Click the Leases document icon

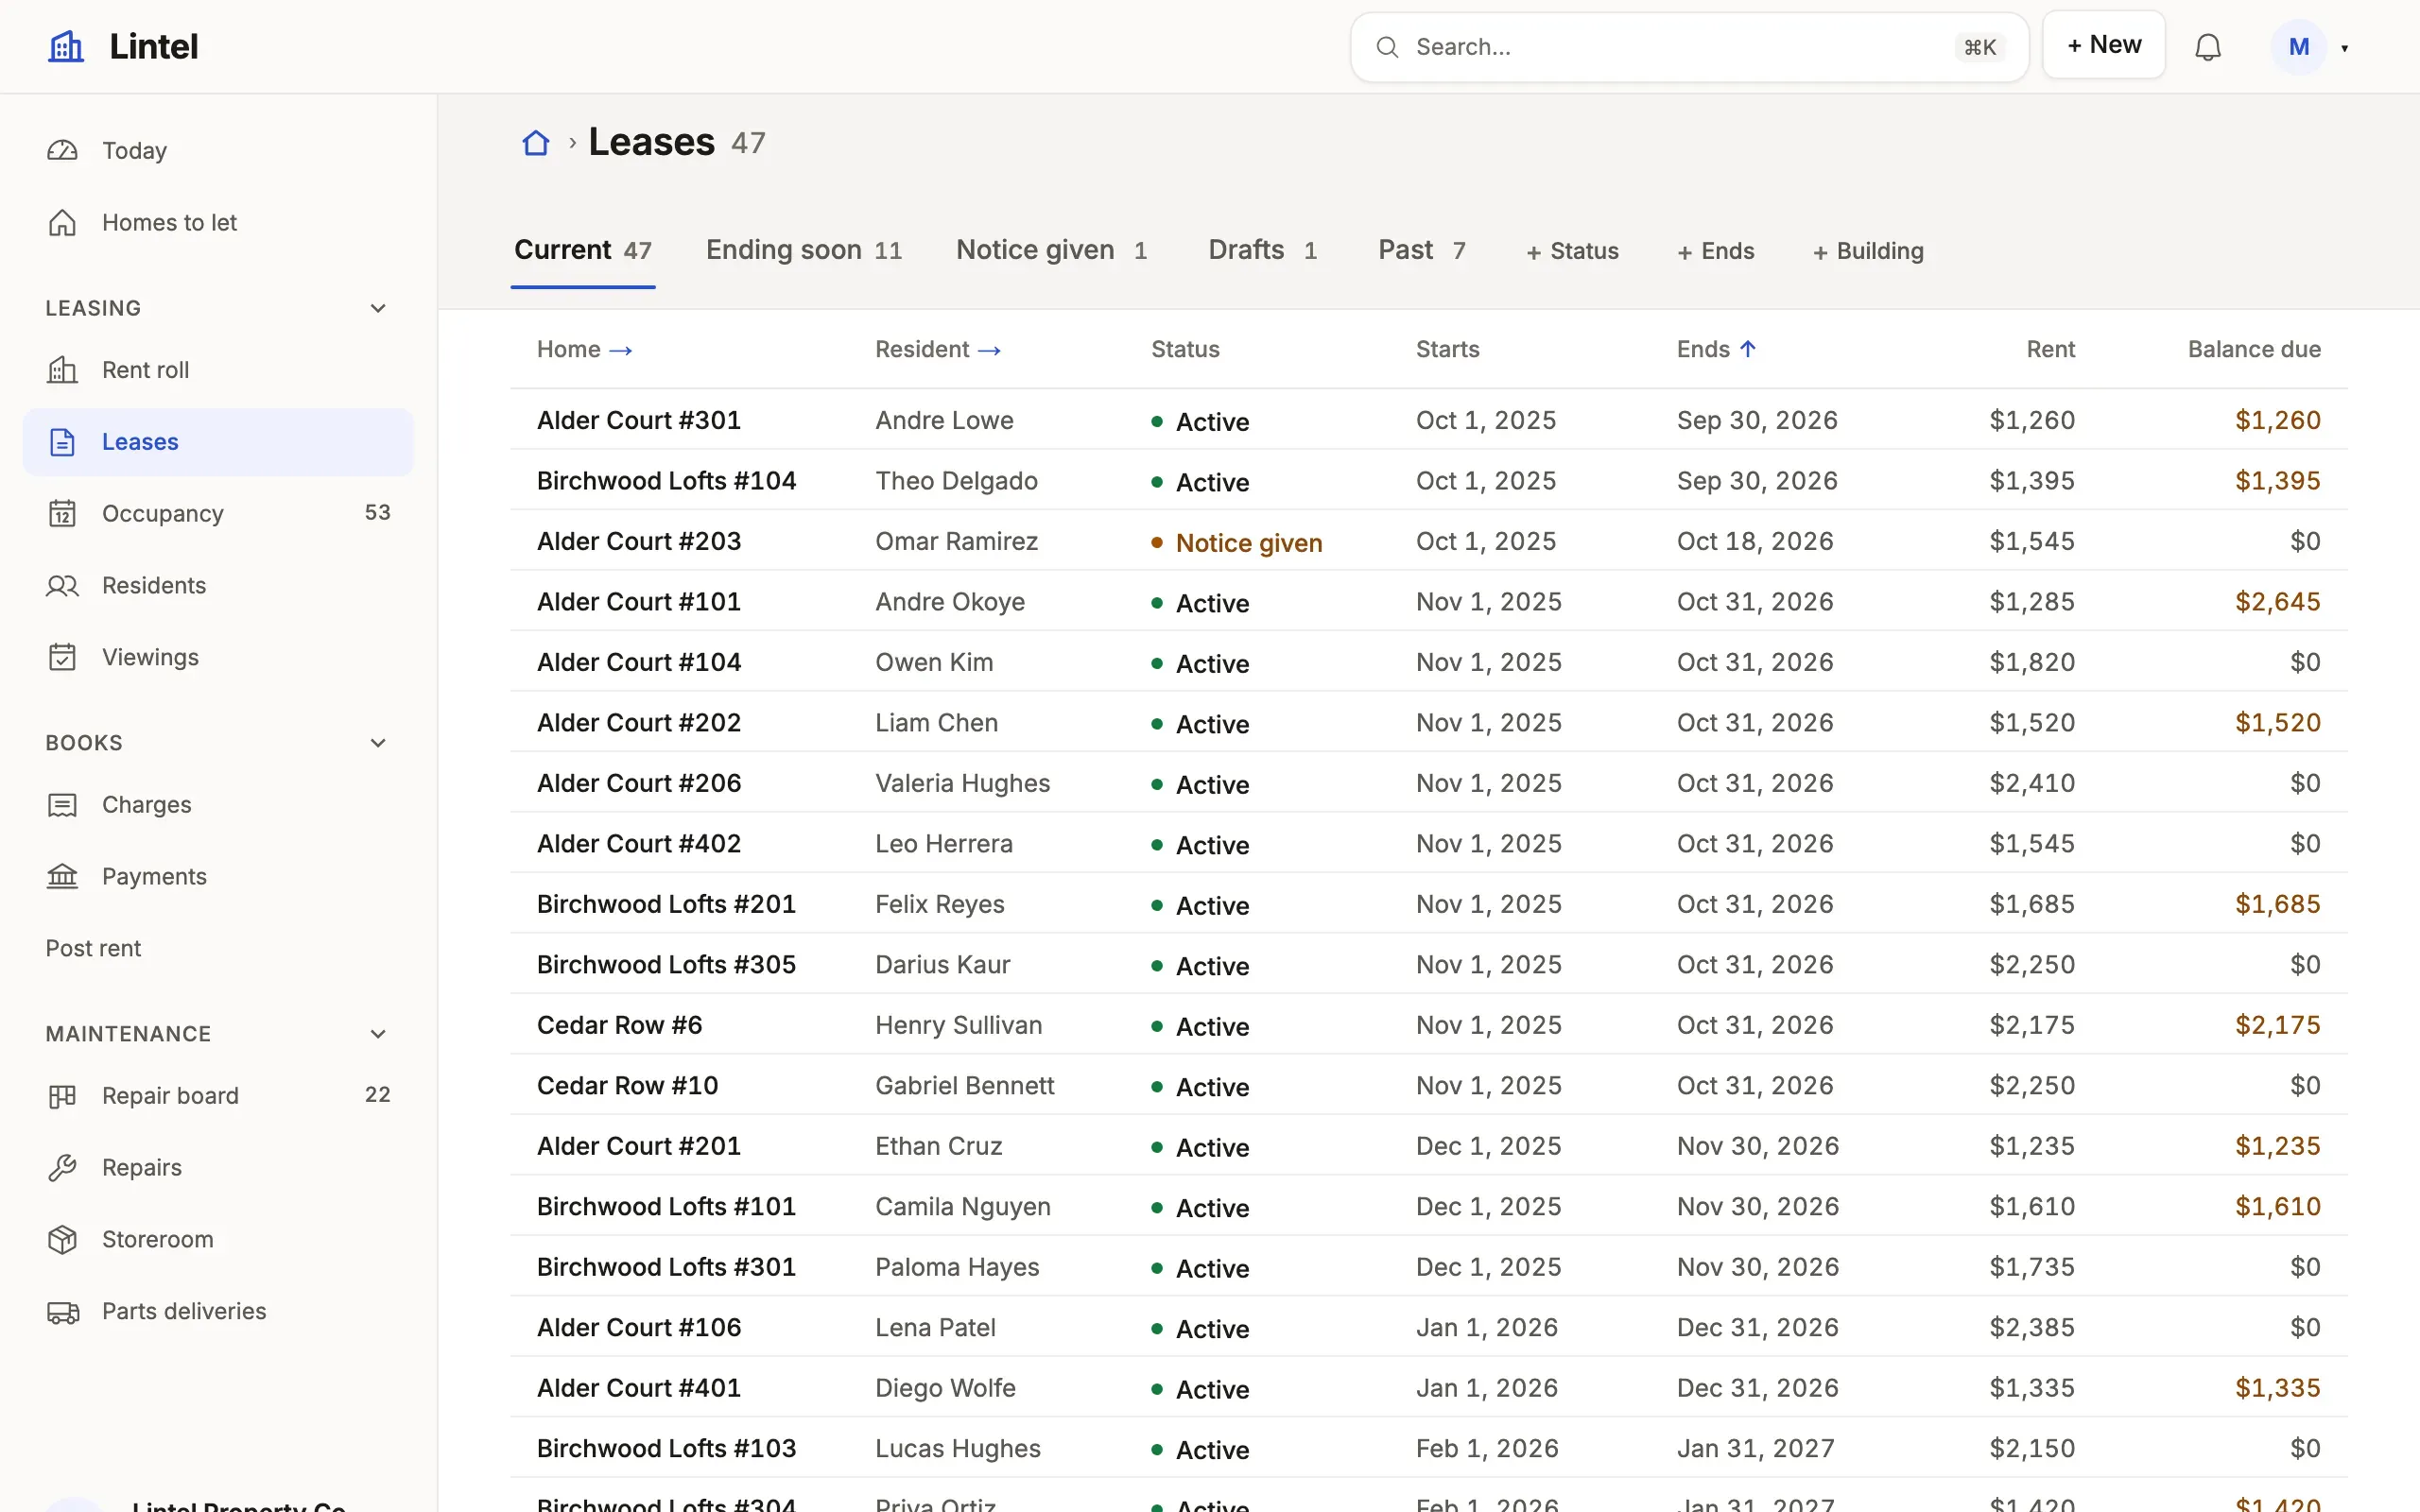(x=62, y=442)
